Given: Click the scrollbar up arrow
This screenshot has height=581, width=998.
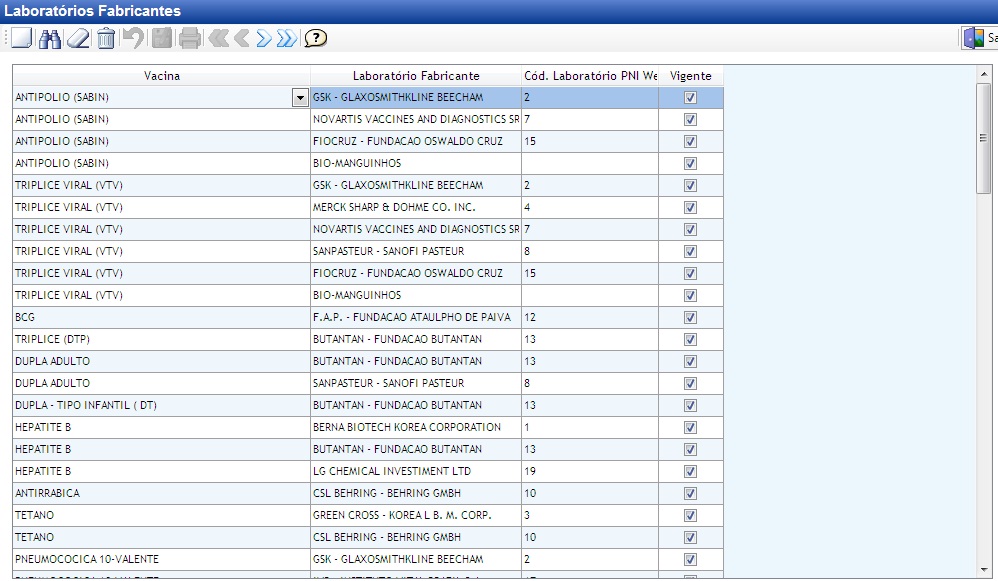Looking at the screenshot, I should point(984,74).
